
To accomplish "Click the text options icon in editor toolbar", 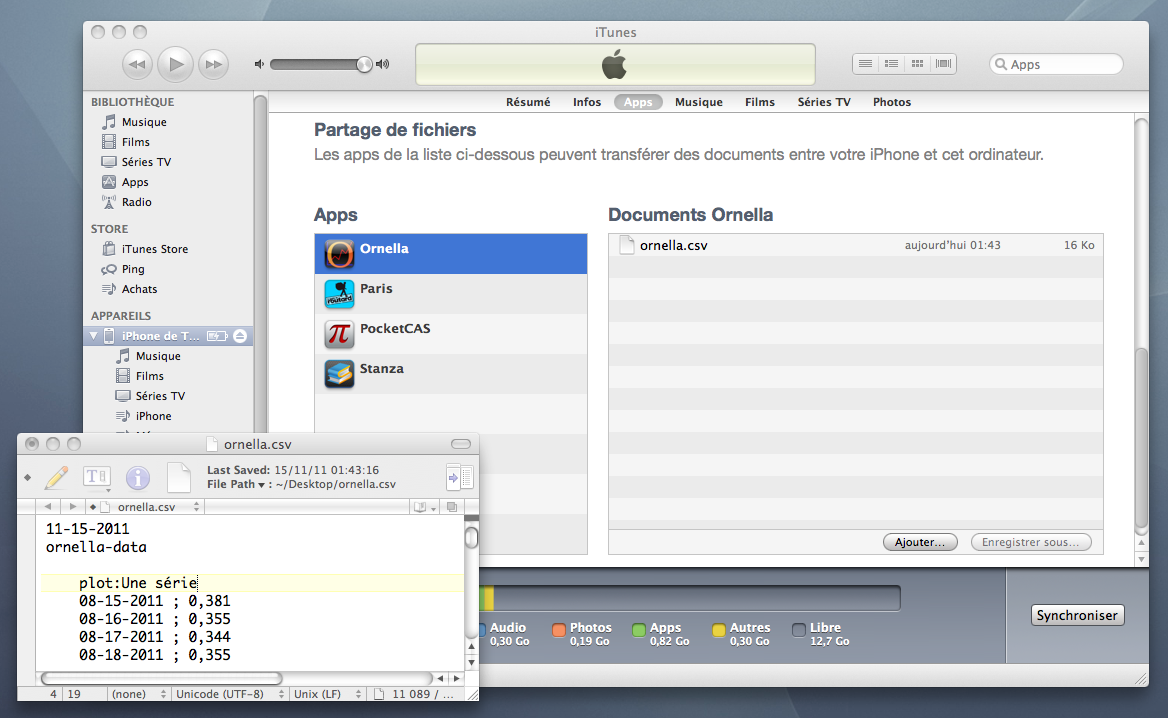I will click(97, 477).
